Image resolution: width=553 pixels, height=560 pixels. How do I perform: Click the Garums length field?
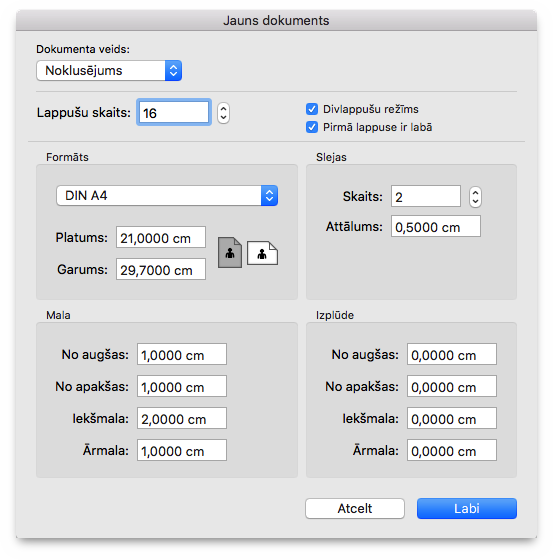click(x=161, y=269)
